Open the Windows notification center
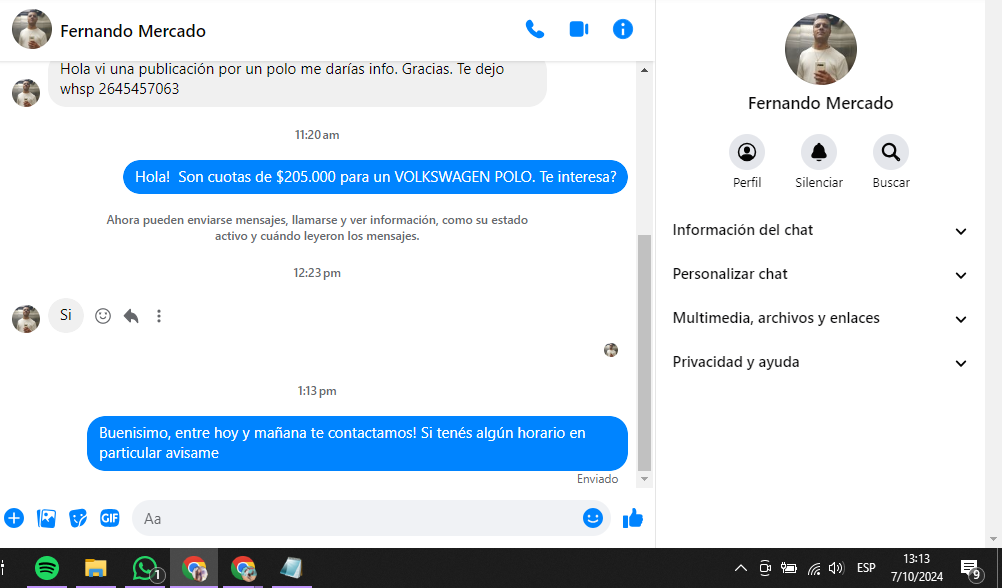Screen dimensions: 1002x588 pos(971,568)
